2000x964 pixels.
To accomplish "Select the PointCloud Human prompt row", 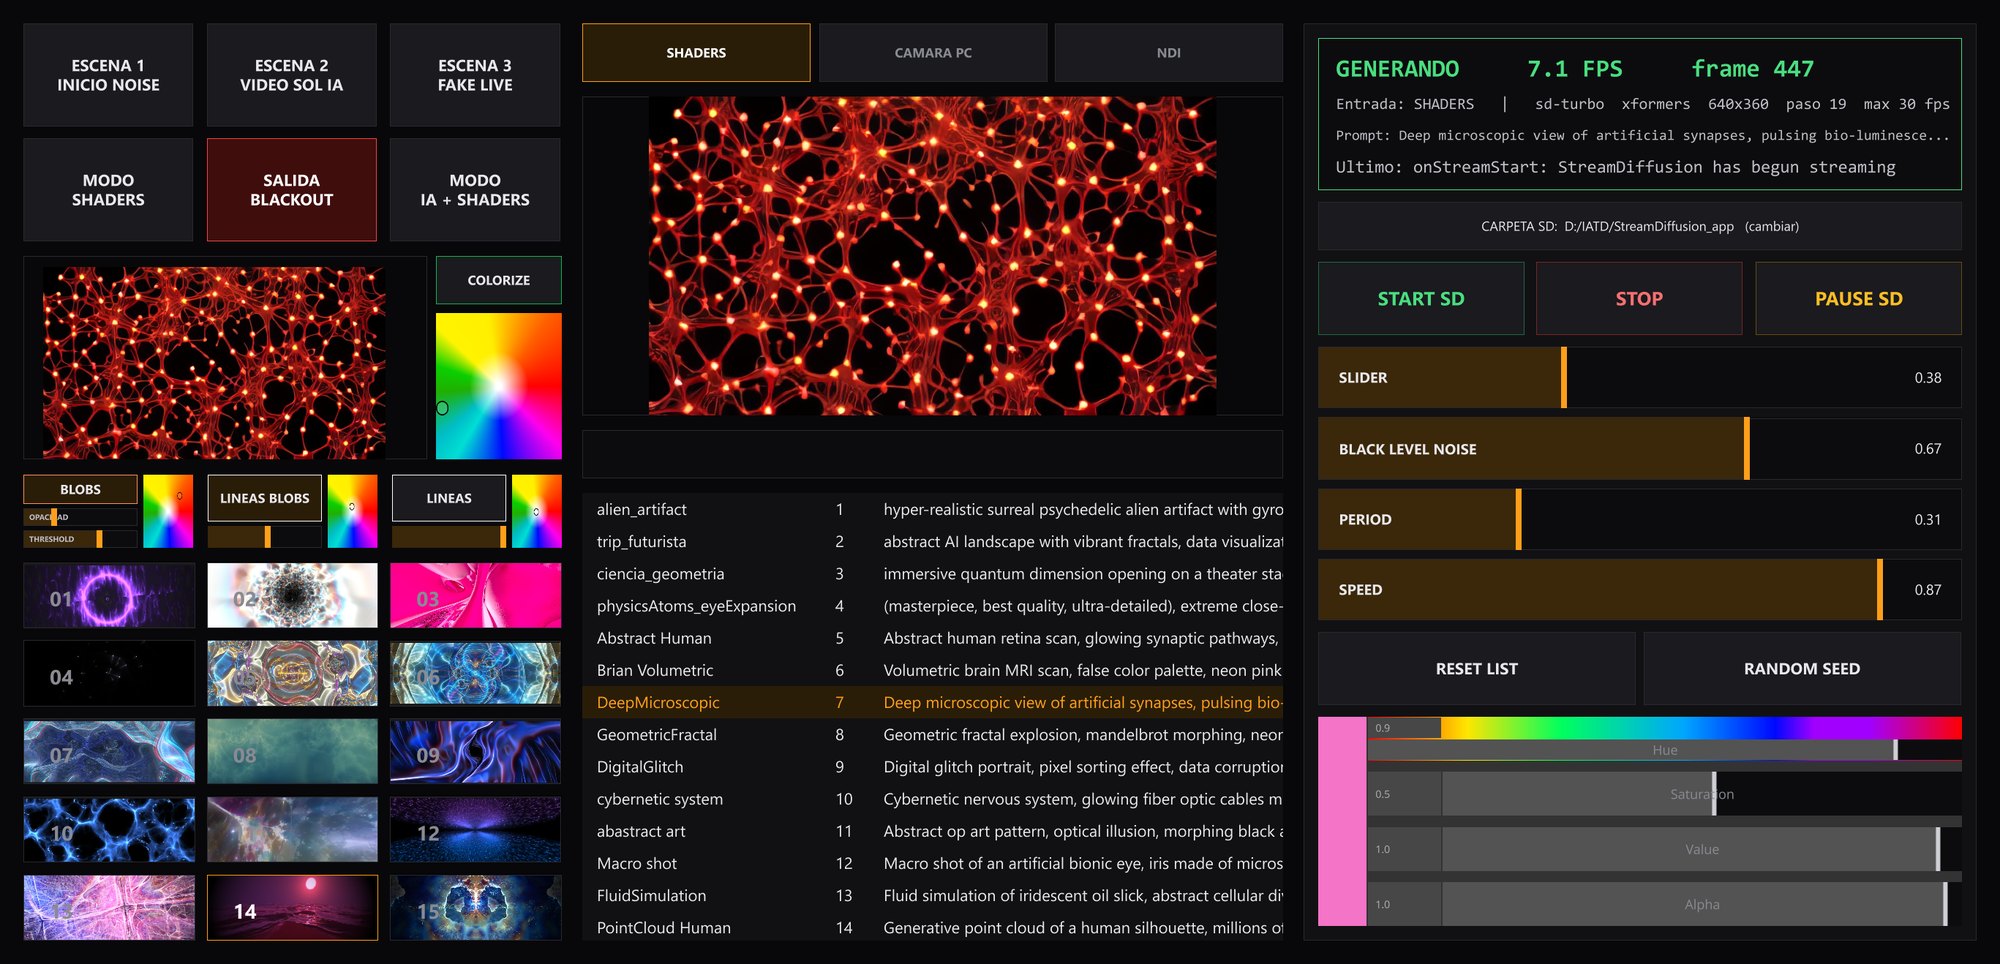I will coord(932,927).
